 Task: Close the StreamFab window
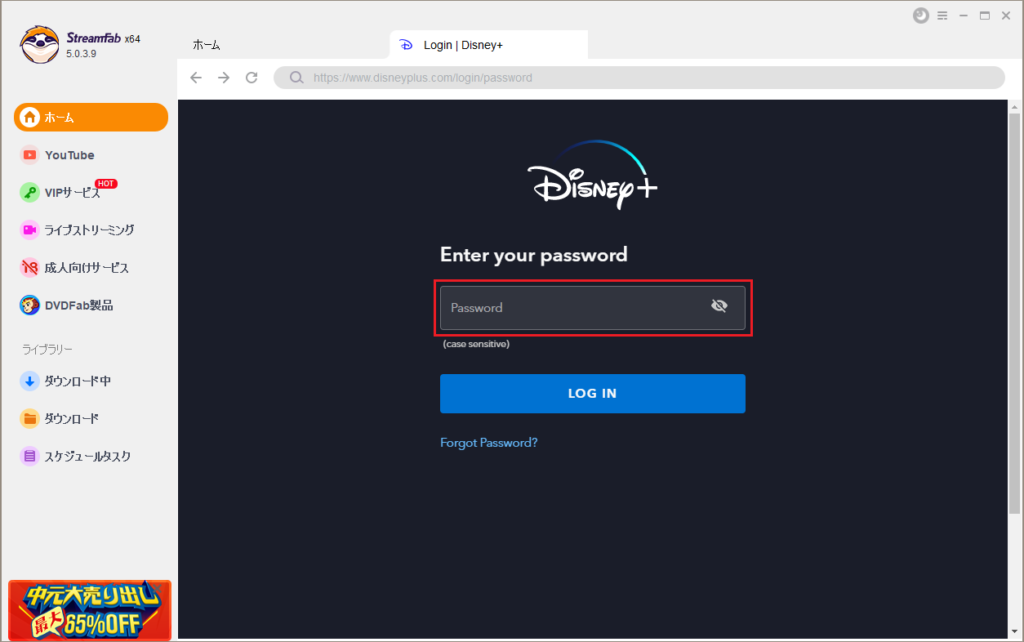click(1006, 16)
